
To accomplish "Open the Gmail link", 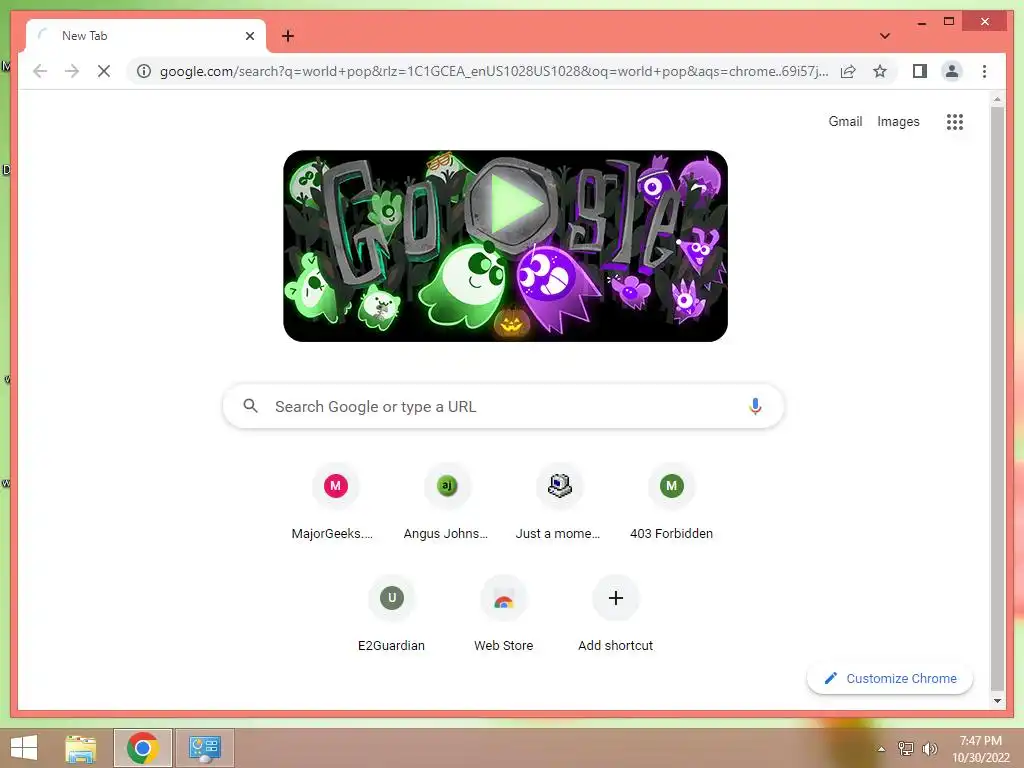I will 845,121.
